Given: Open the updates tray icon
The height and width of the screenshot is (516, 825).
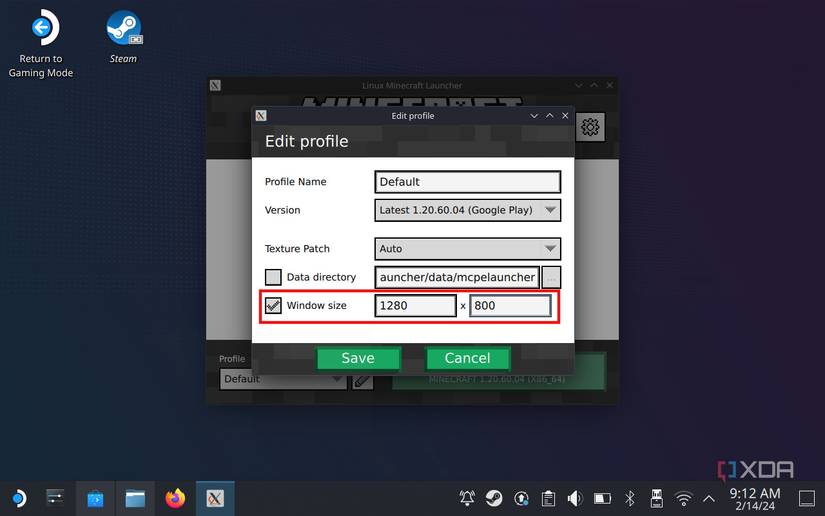Looking at the screenshot, I should coord(521,498).
